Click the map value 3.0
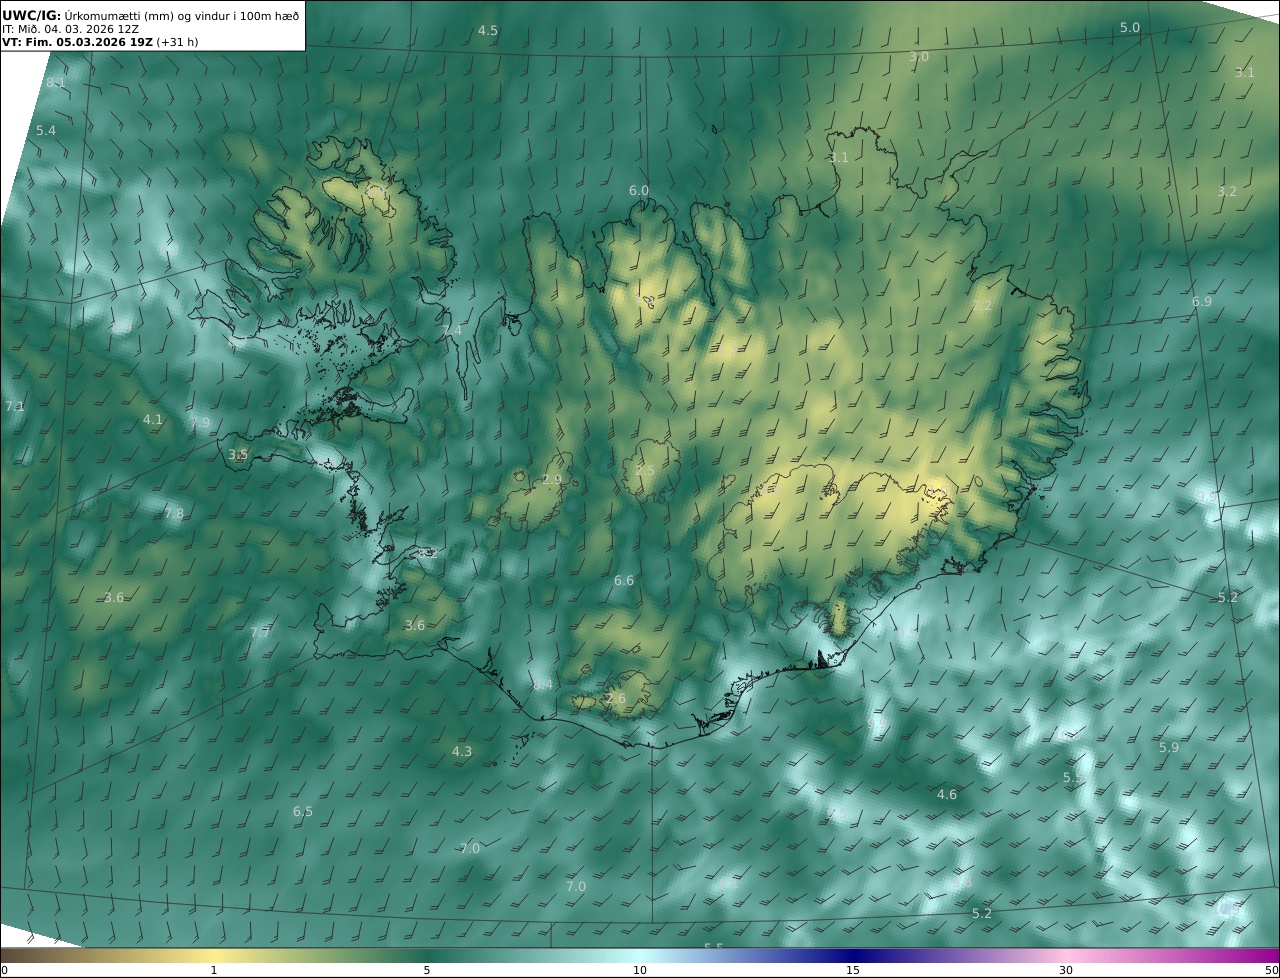 pos(919,57)
